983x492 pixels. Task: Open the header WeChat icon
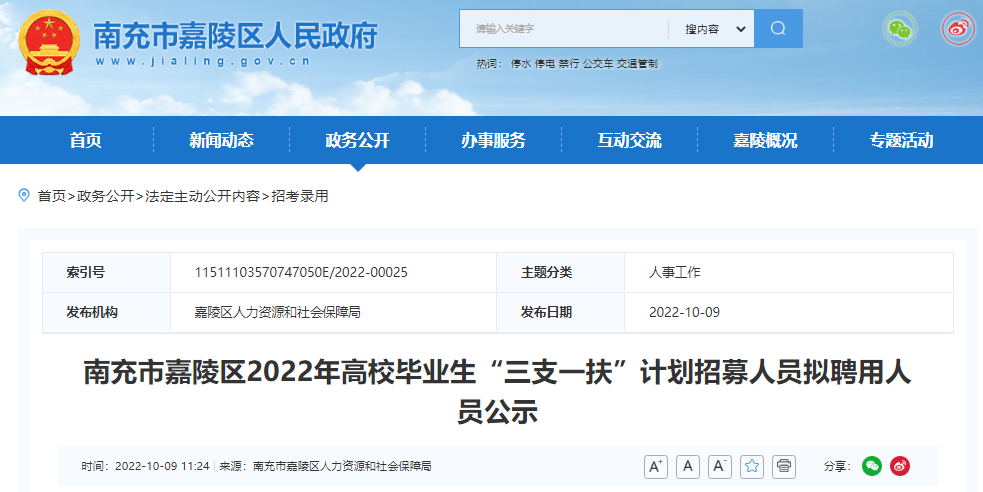tap(899, 29)
